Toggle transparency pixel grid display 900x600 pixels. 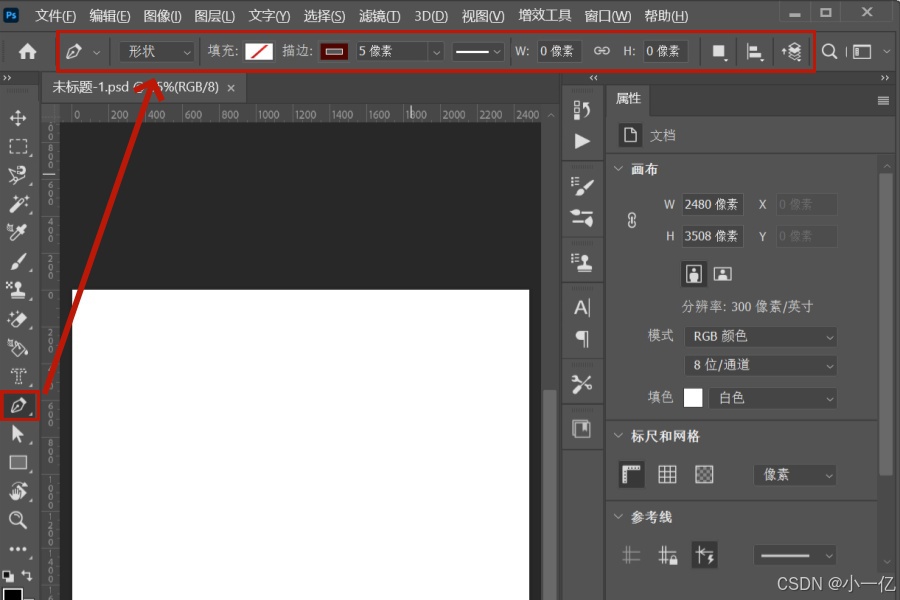[x=704, y=475]
